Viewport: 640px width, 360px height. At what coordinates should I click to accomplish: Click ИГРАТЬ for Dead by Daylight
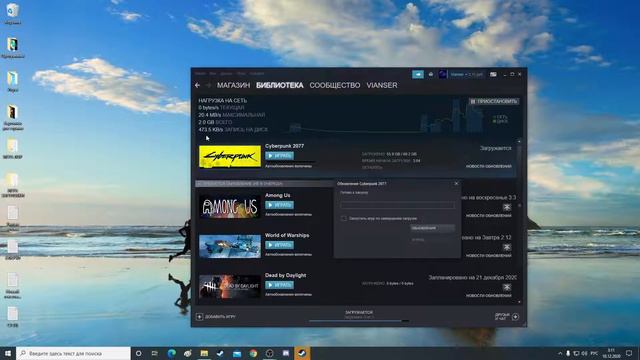tap(279, 285)
